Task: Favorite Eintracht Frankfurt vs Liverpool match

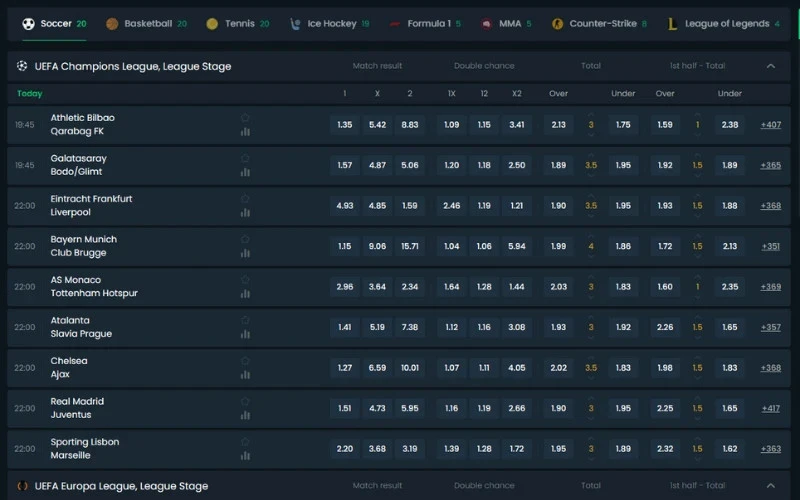Action: [245, 198]
